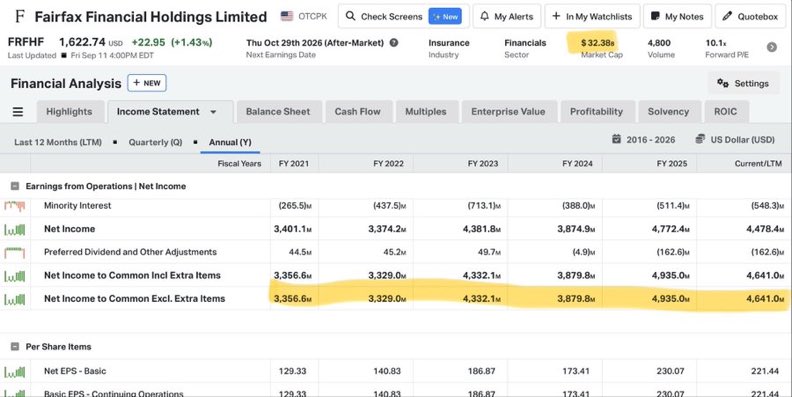This screenshot has width=792, height=397.
Task: Click the $32.38B Market Cap value
Action: click(x=597, y=43)
